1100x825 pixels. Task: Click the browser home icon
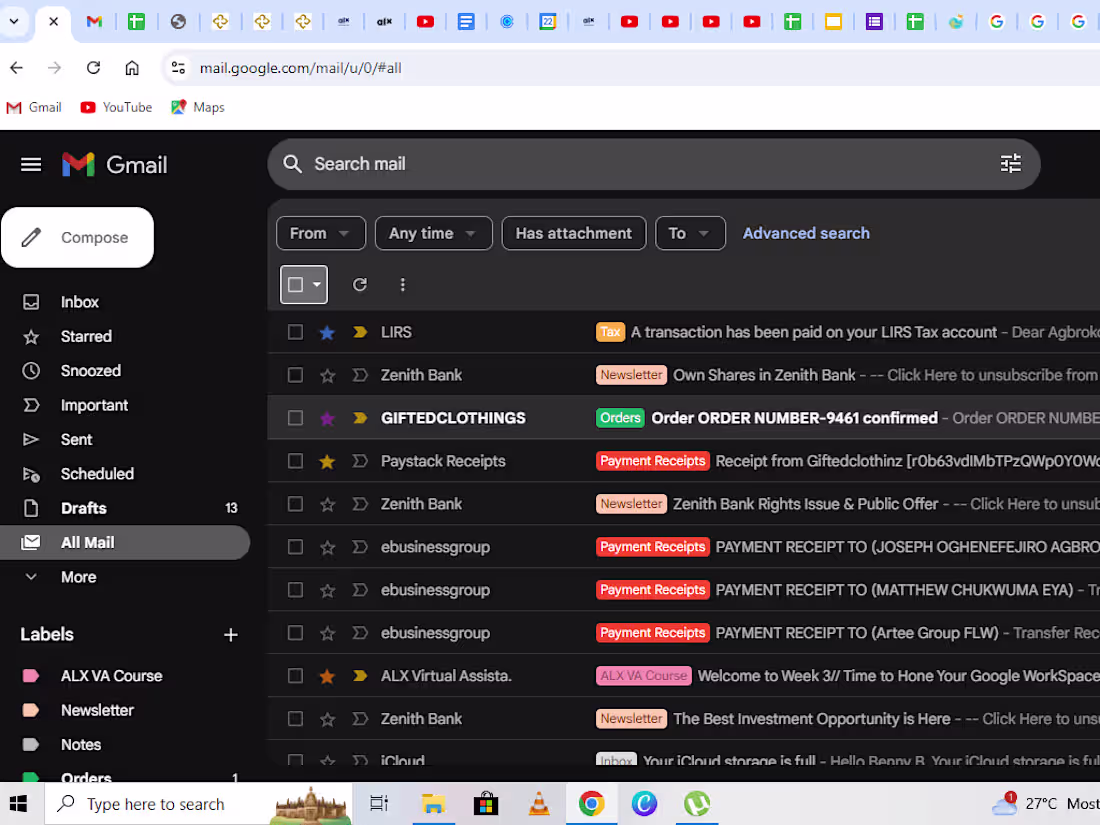coord(132,68)
